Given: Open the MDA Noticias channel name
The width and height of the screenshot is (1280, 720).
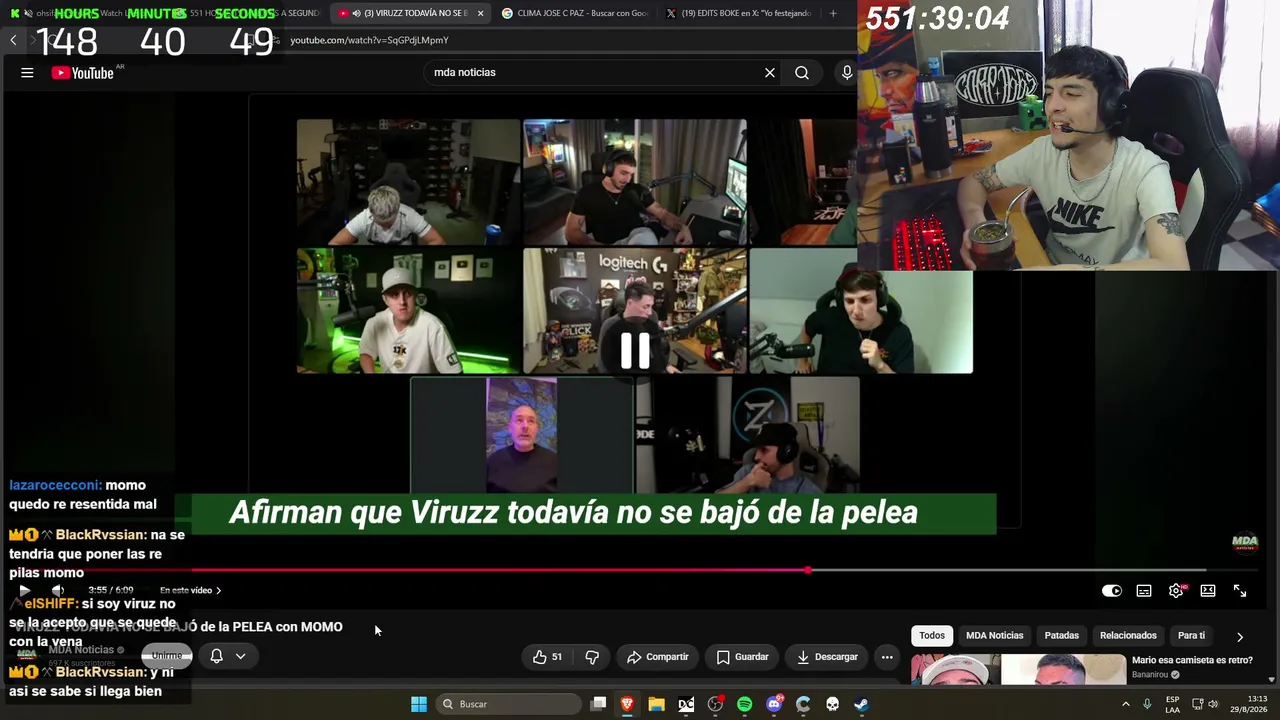Looking at the screenshot, I should point(82,650).
